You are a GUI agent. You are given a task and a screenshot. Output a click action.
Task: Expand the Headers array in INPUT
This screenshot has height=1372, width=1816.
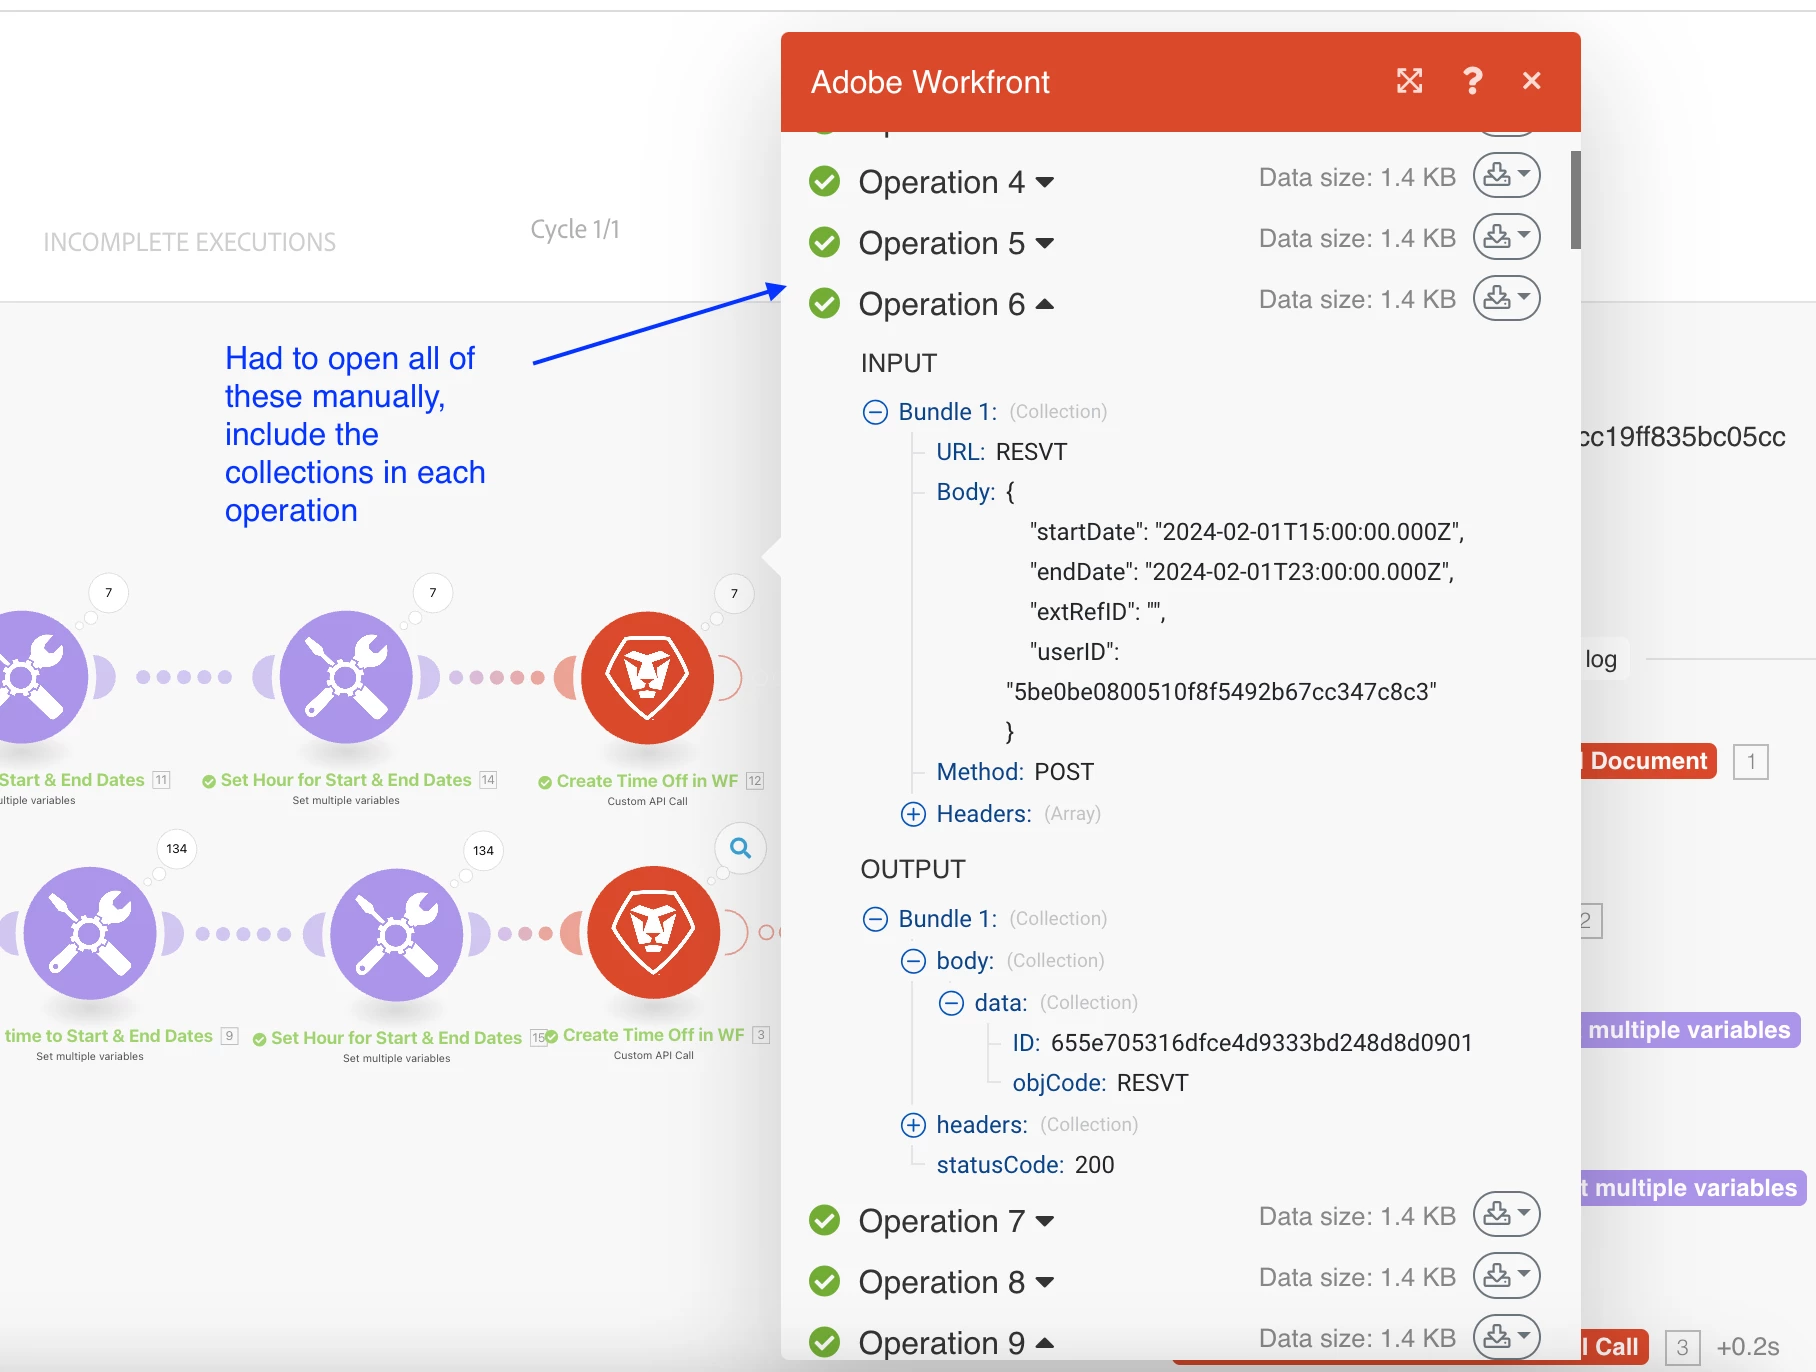[913, 814]
